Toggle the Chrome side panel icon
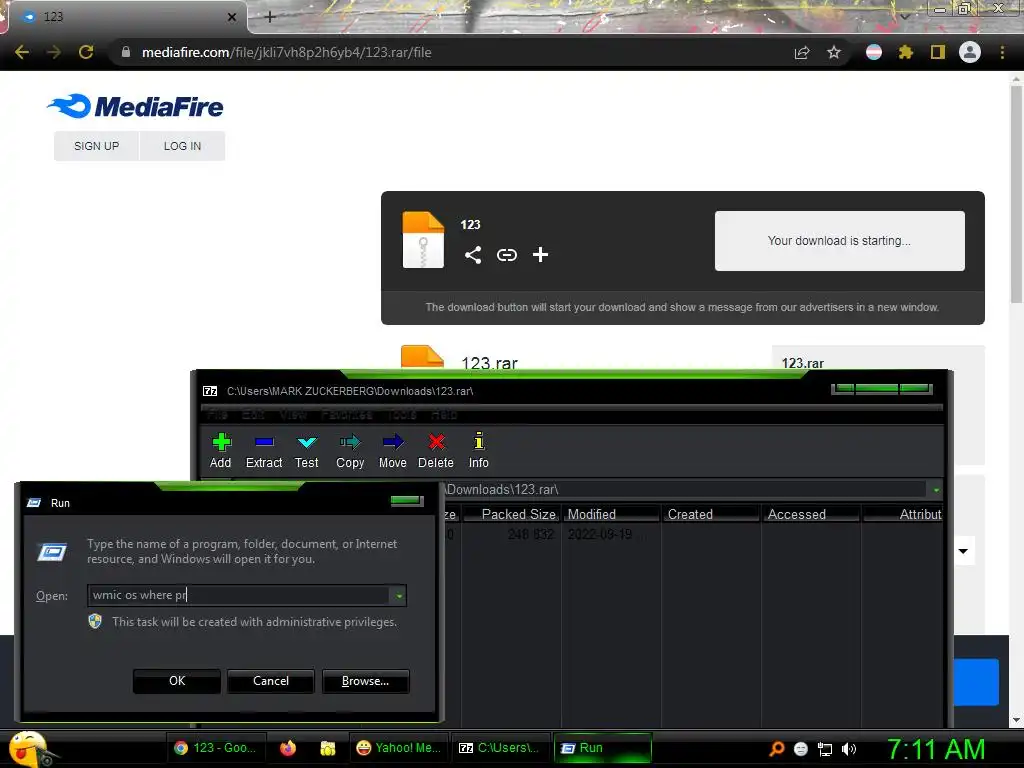The height and width of the screenshot is (768, 1024). pyautogui.click(x=938, y=52)
